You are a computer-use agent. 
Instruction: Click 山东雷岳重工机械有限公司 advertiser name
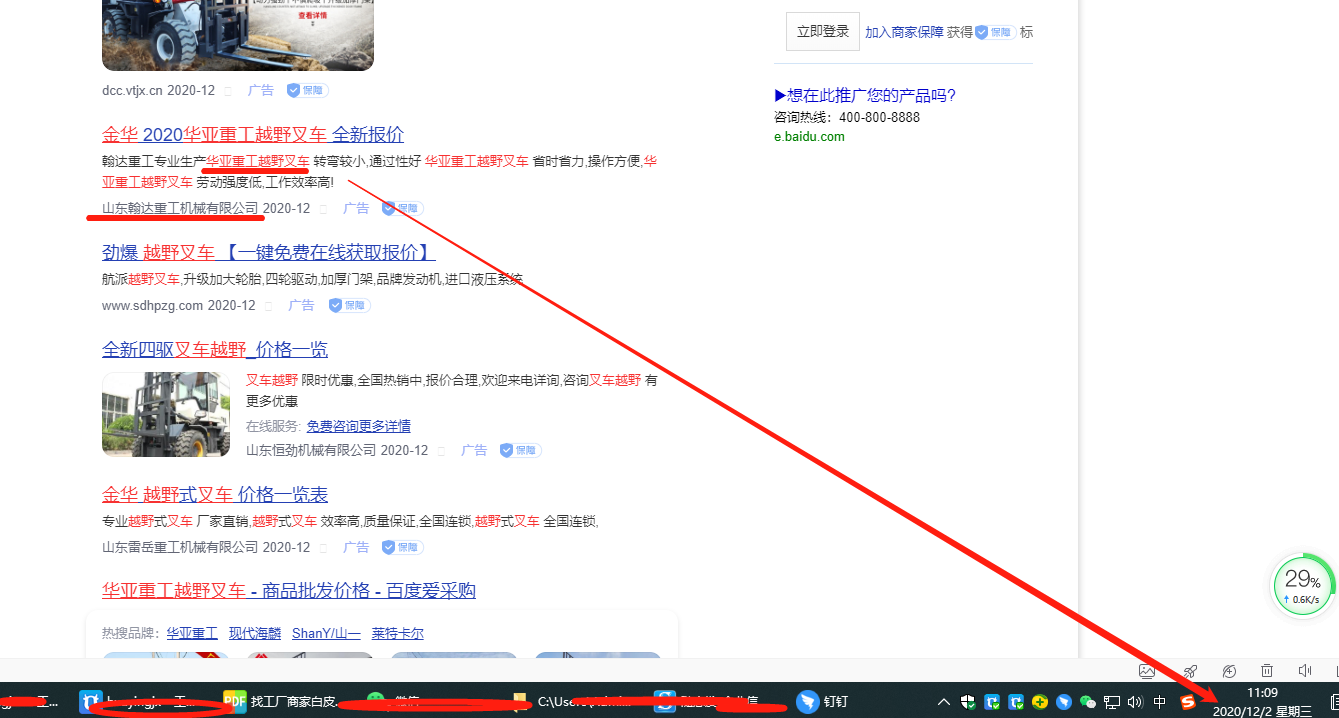coord(180,548)
